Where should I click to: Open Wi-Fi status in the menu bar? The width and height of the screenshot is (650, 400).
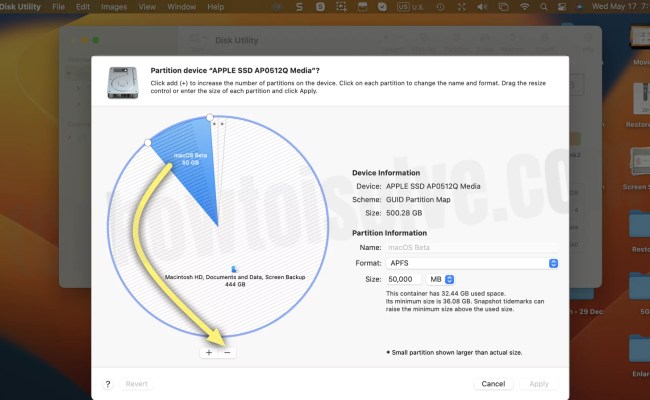click(524, 7)
